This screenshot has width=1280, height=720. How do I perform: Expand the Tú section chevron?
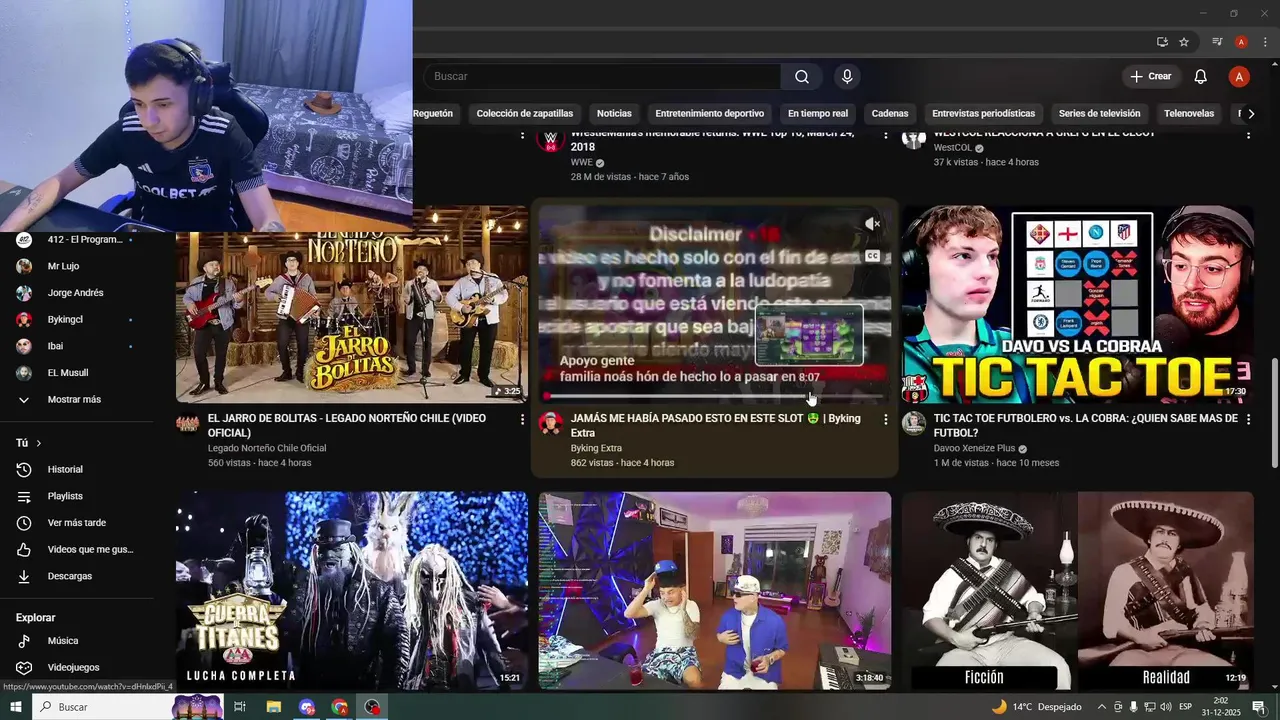(x=39, y=443)
